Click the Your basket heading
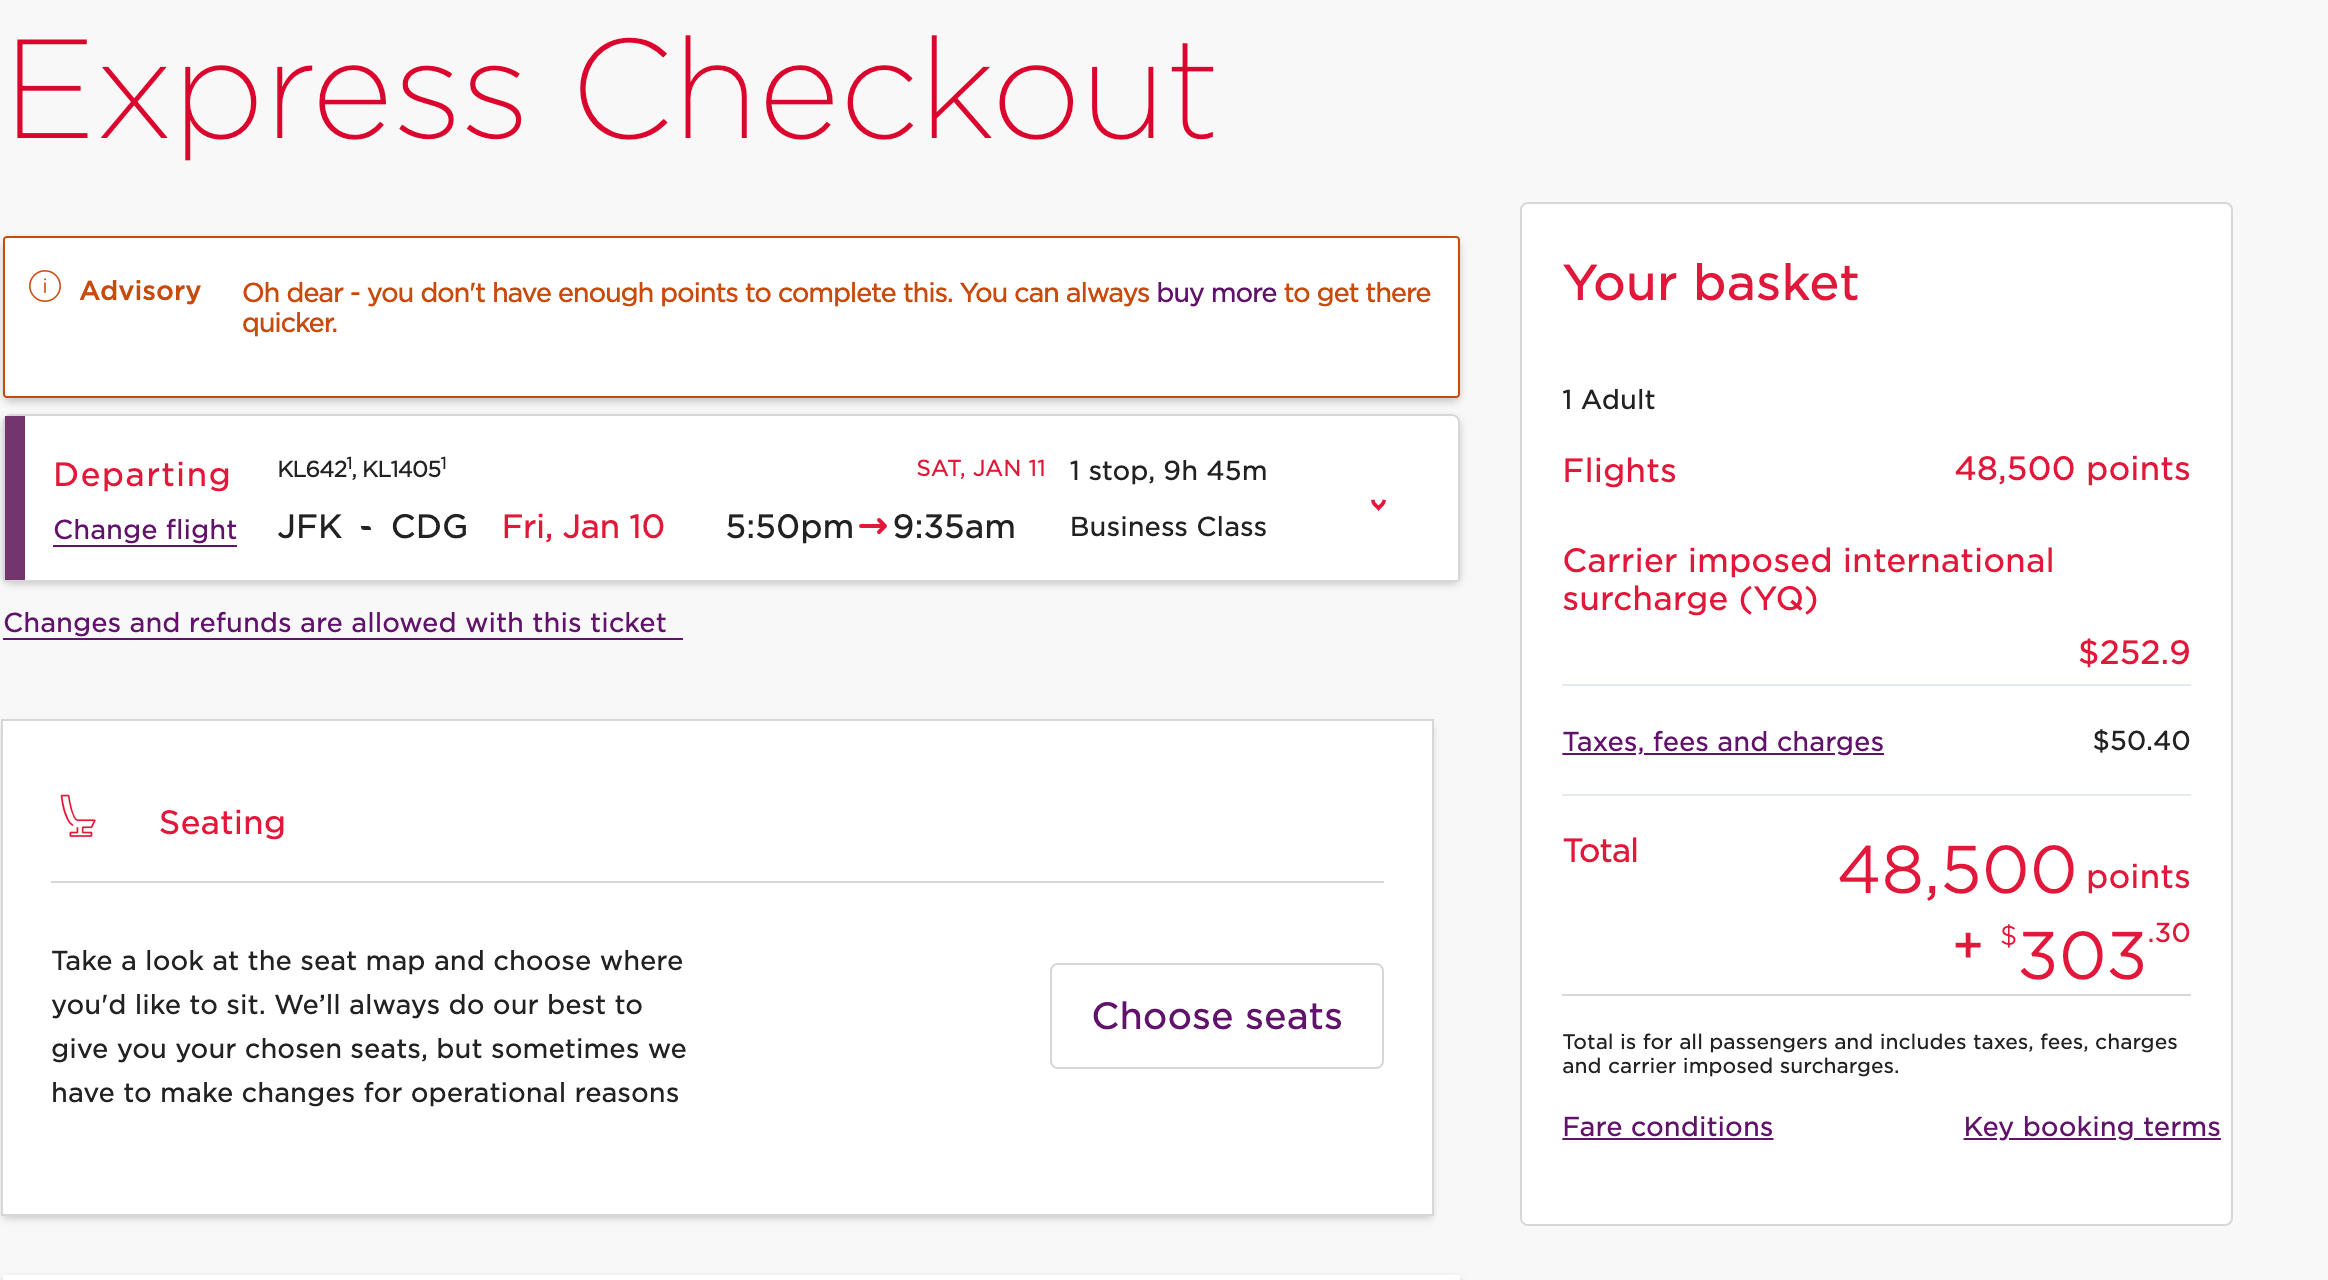The width and height of the screenshot is (2328, 1280). (x=1710, y=283)
